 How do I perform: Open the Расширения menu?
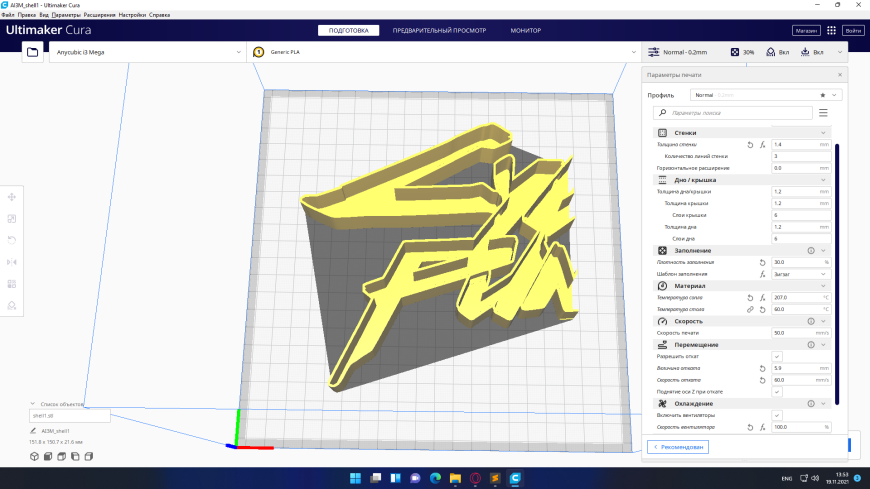(99, 15)
